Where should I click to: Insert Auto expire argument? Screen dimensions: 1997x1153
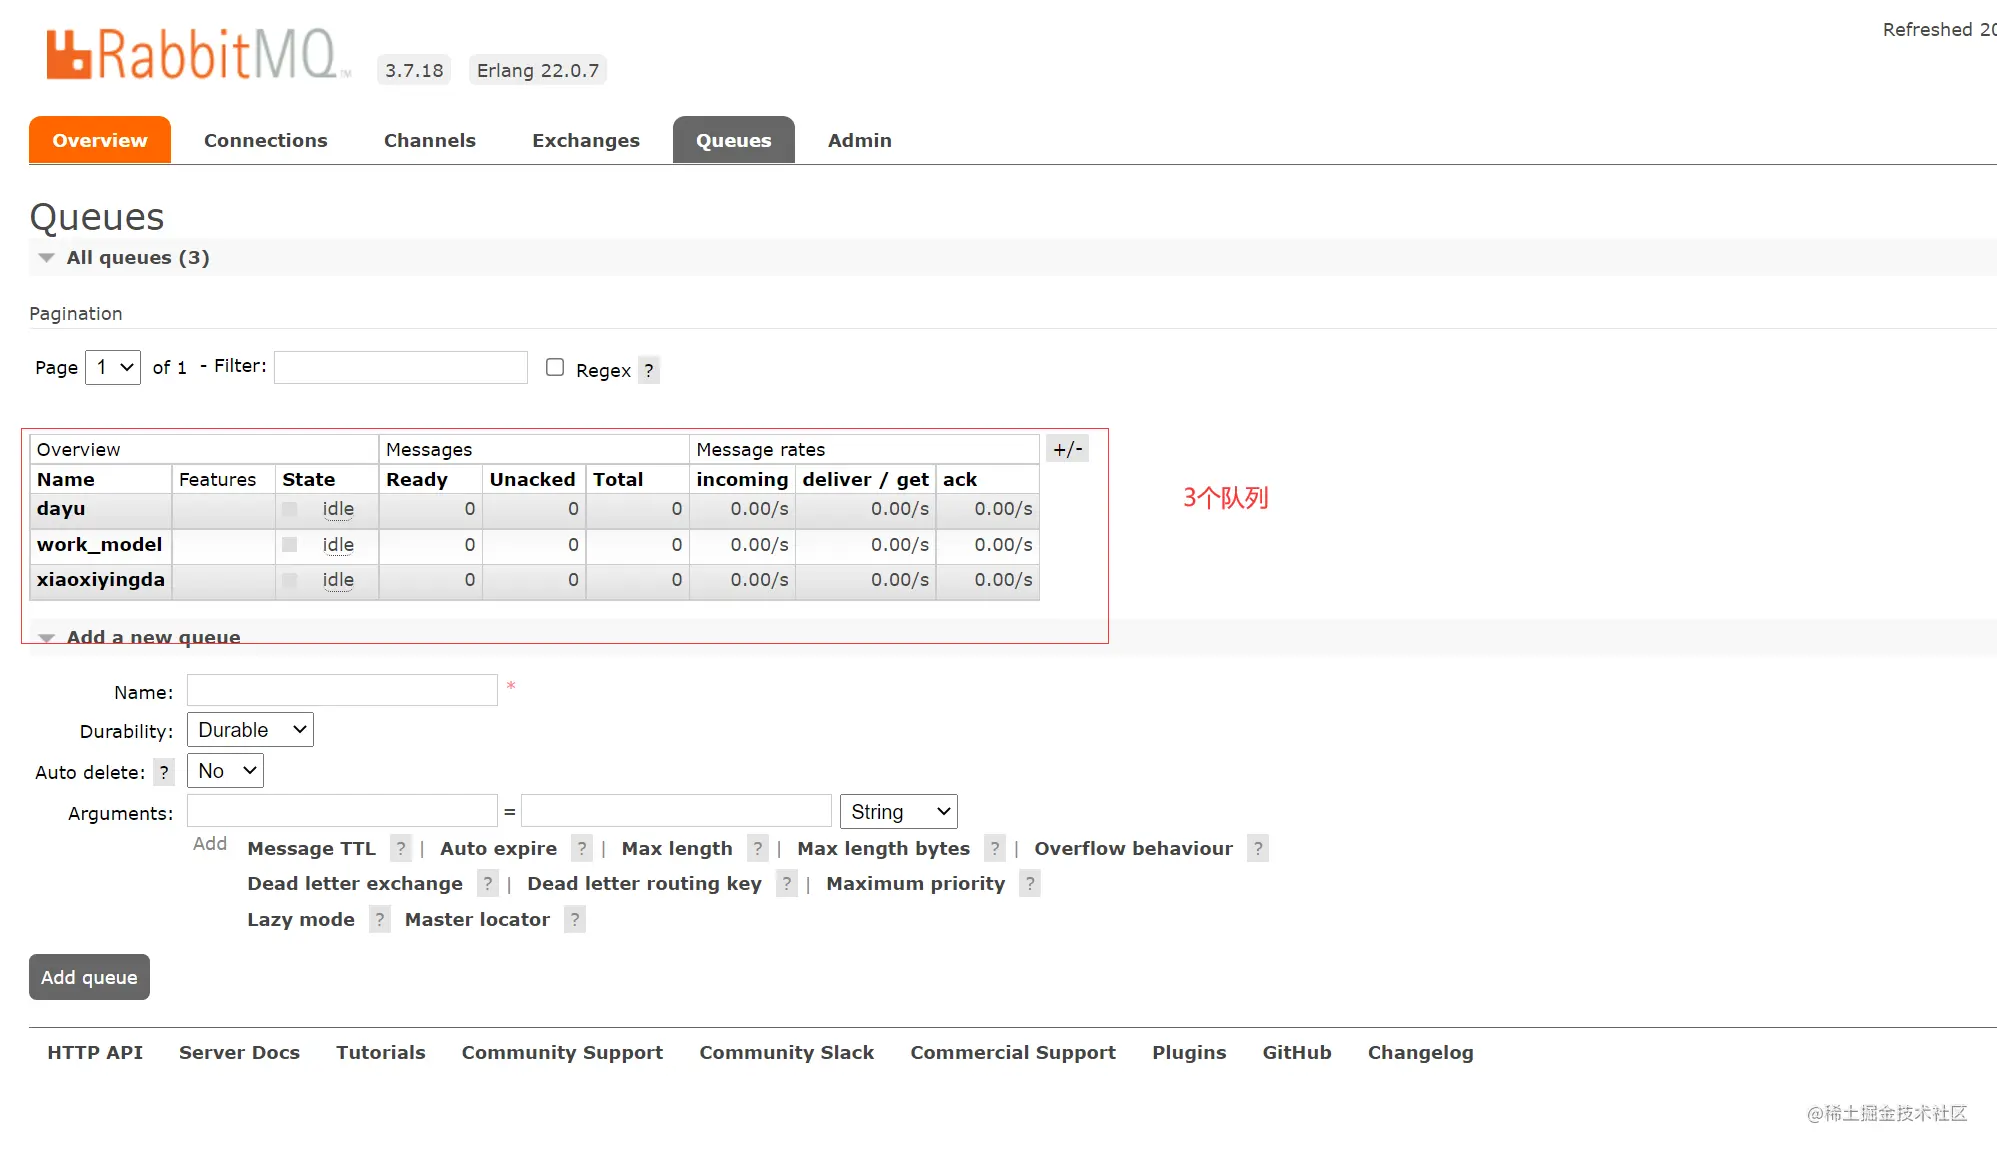498,849
